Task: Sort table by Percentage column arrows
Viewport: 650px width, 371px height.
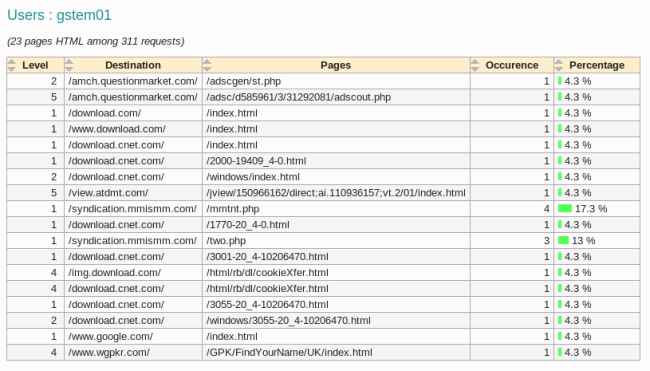Action: [x=559, y=65]
